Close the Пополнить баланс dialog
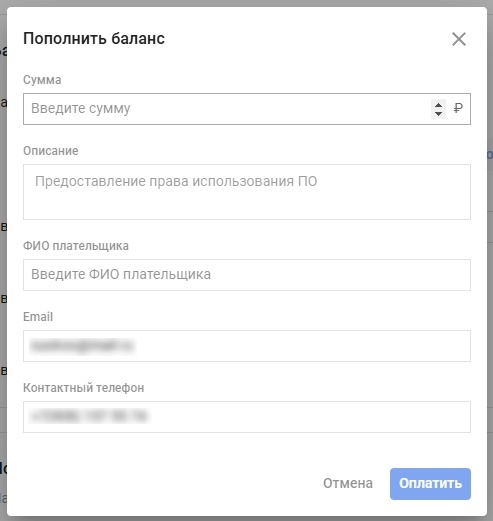Image resolution: width=493 pixels, height=521 pixels. [459, 39]
